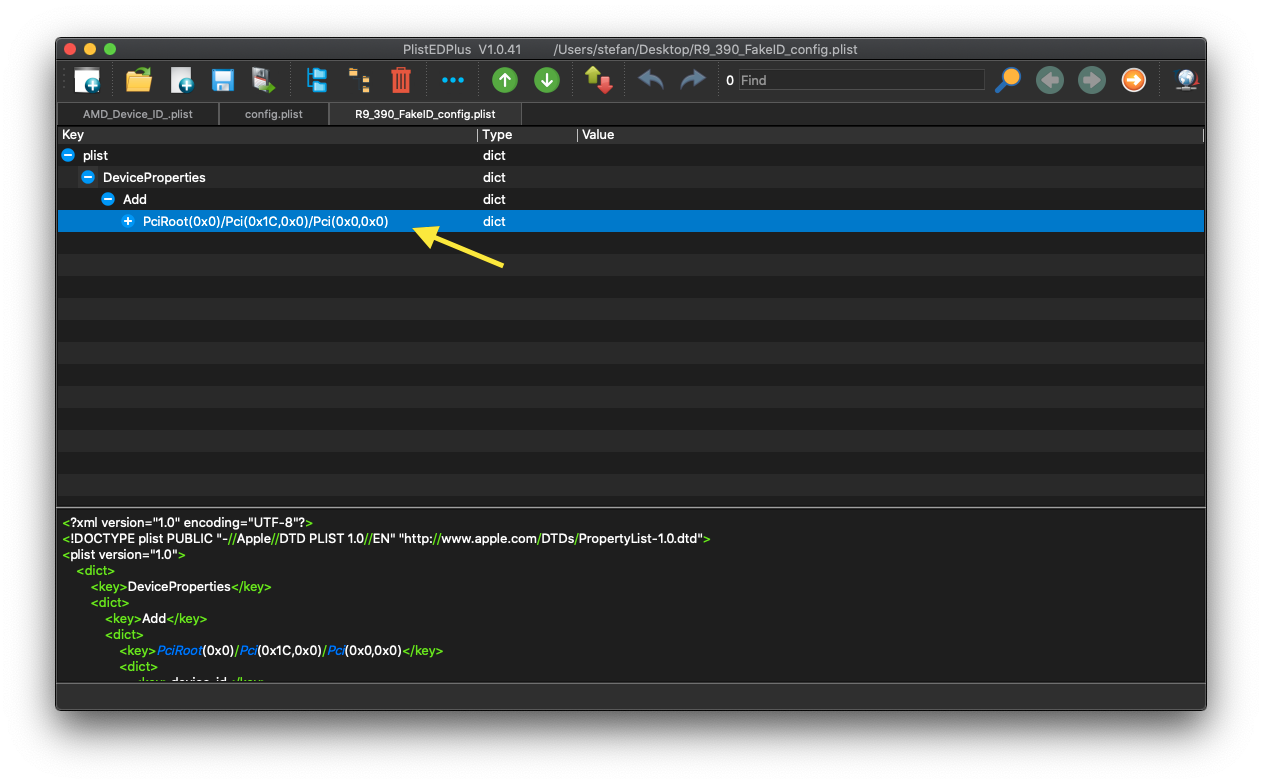
Task: Click the red trash can delete icon
Action: [400, 80]
